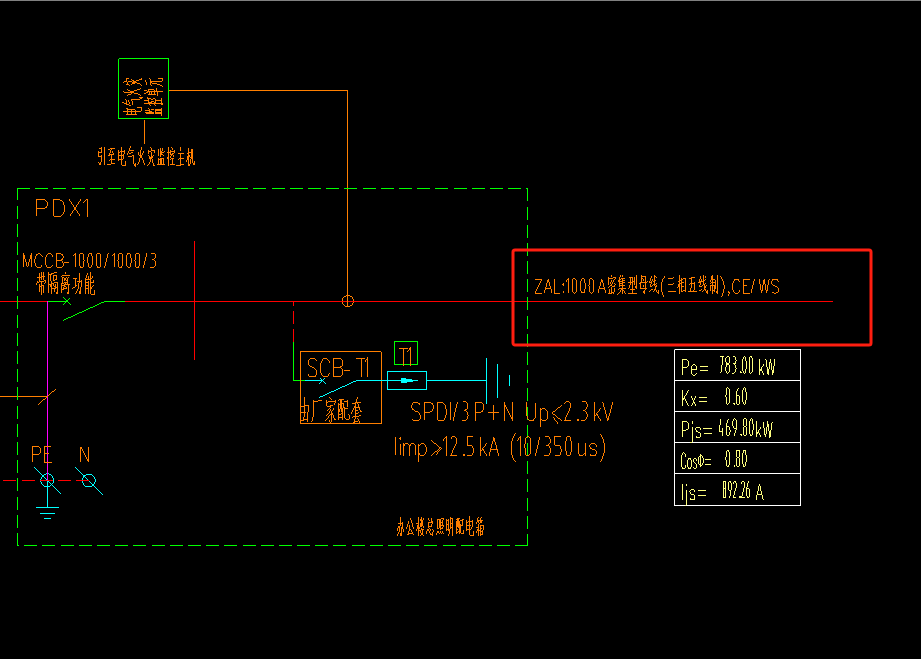Click the Ijs= 892.26 A table row
921x659 pixels.
[x=737, y=490]
